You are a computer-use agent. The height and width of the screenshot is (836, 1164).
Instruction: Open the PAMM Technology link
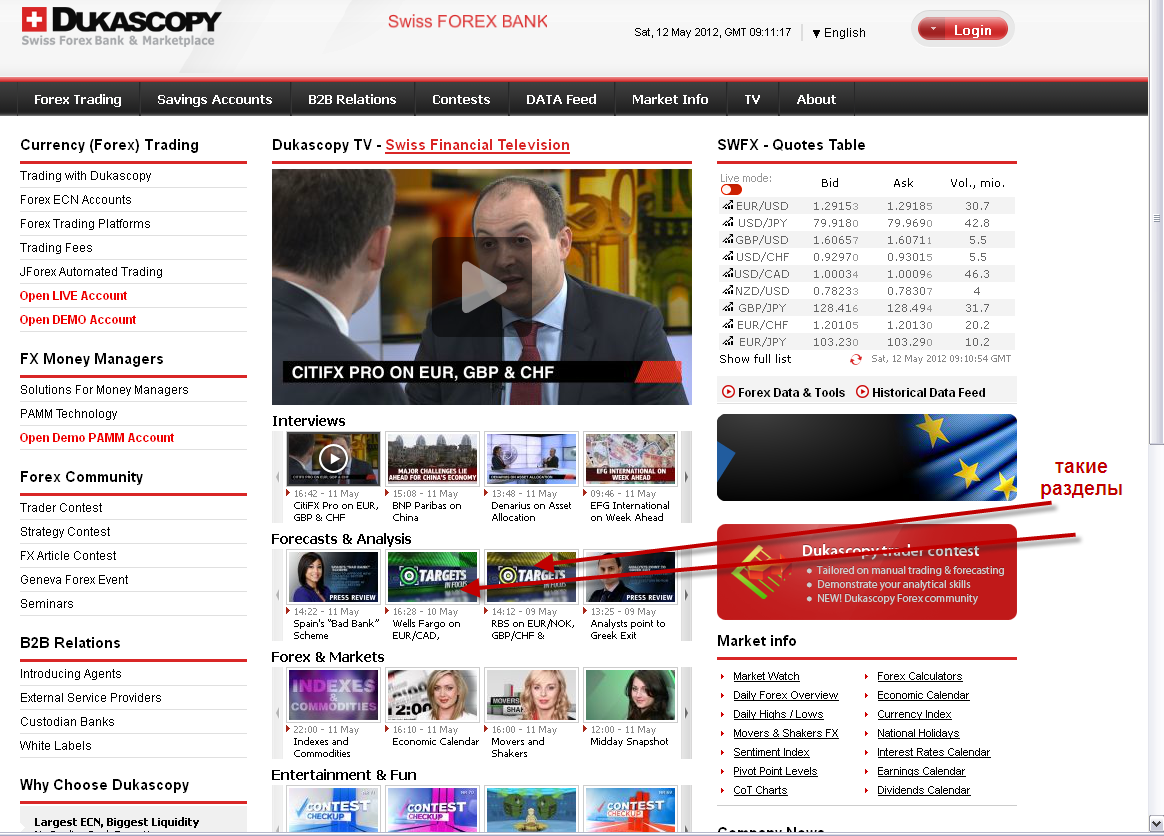[68, 414]
